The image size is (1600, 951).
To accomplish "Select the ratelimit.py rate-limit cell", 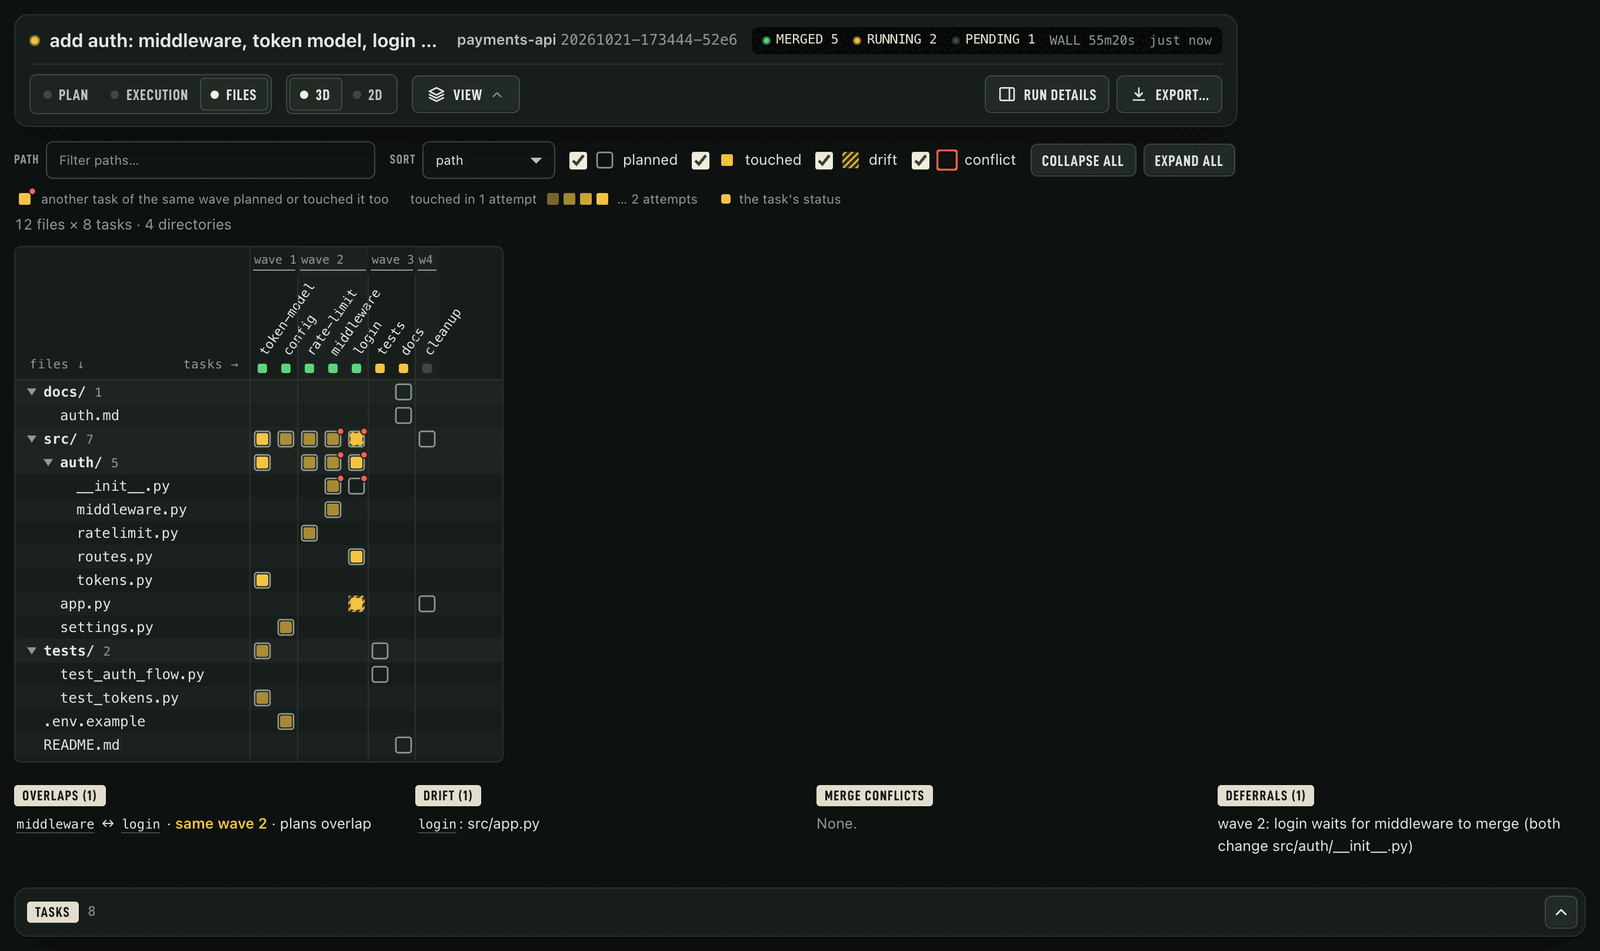I will (x=309, y=533).
